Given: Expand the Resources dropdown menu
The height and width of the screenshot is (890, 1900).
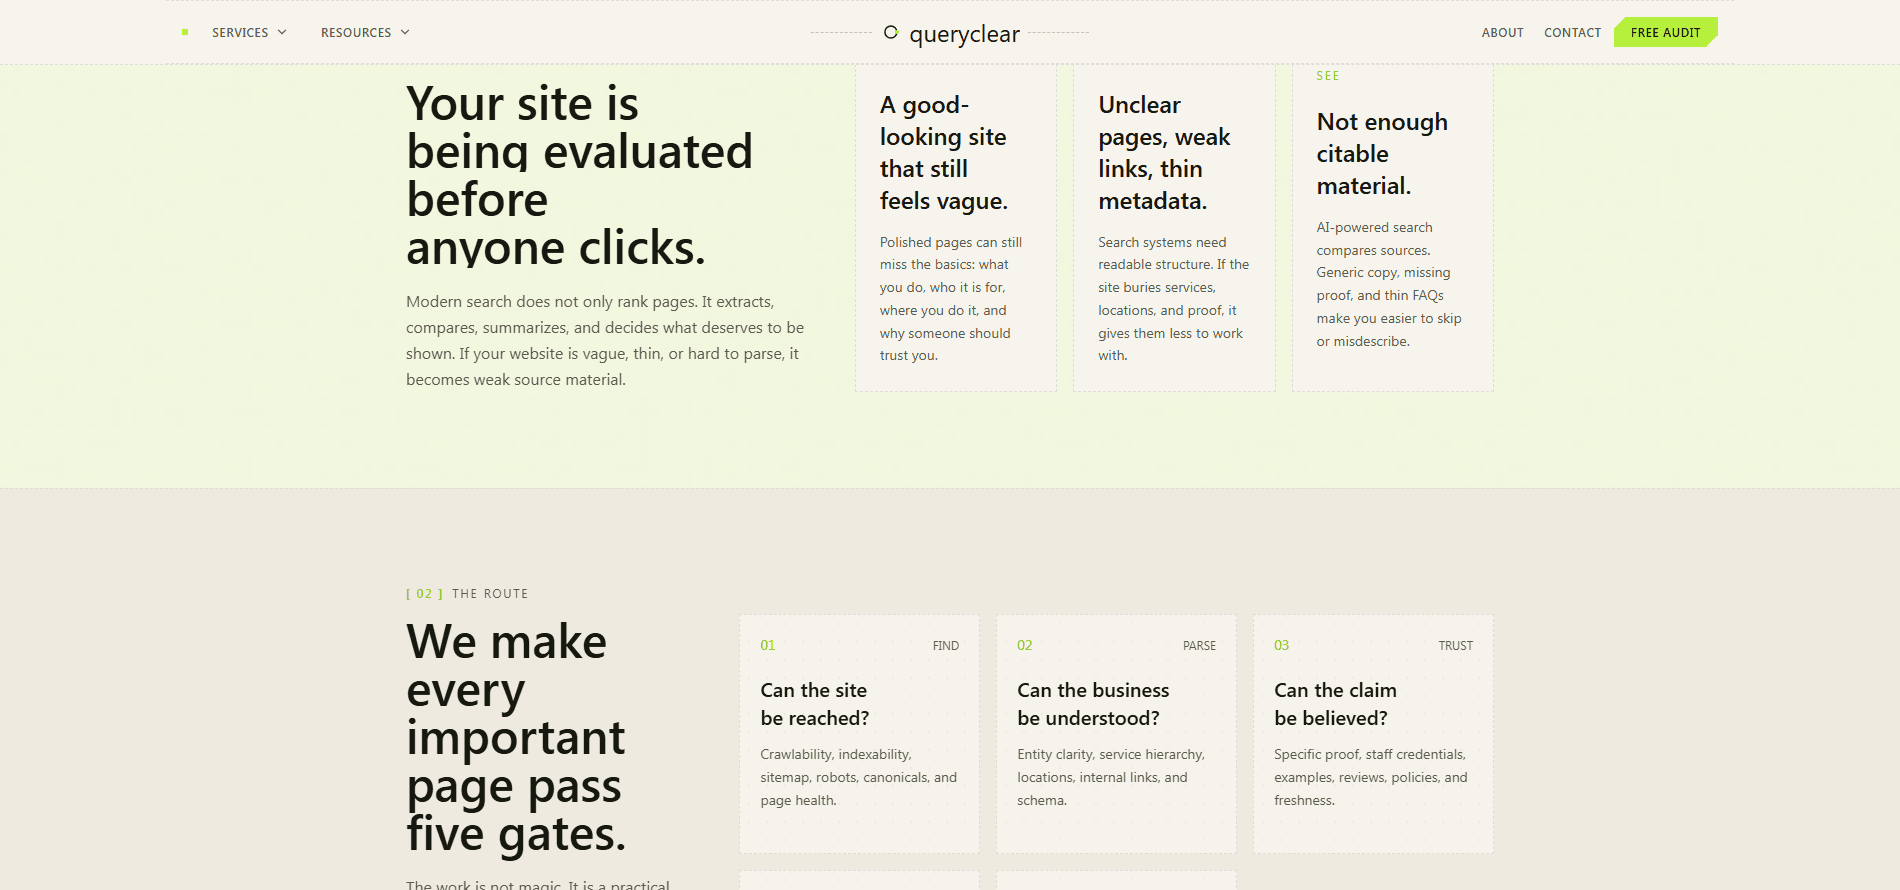Looking at the screenshot, I should point(365,33).
